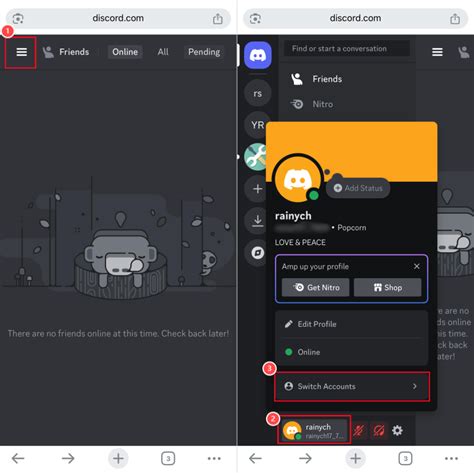
Task: Select the Online tab in left screenshot
Action: pyautogui.click(x=125, y=52)
